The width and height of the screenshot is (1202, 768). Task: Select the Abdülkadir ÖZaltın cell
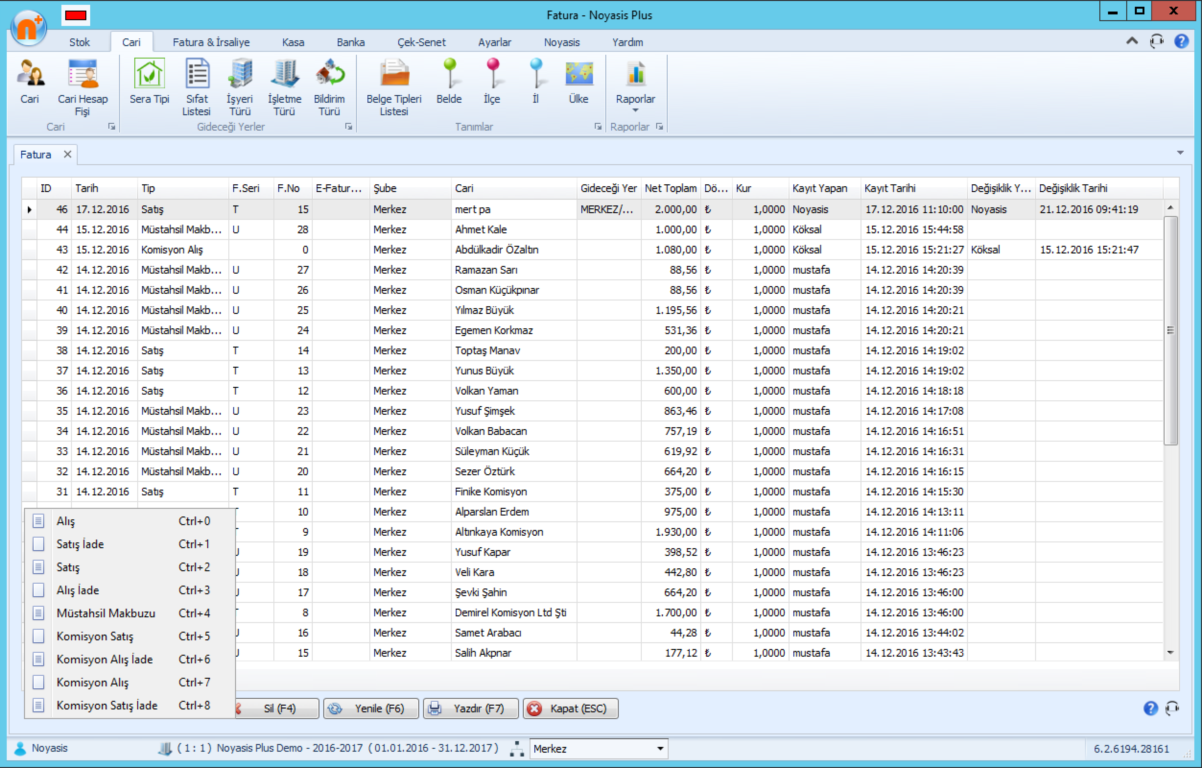[514, 249]
